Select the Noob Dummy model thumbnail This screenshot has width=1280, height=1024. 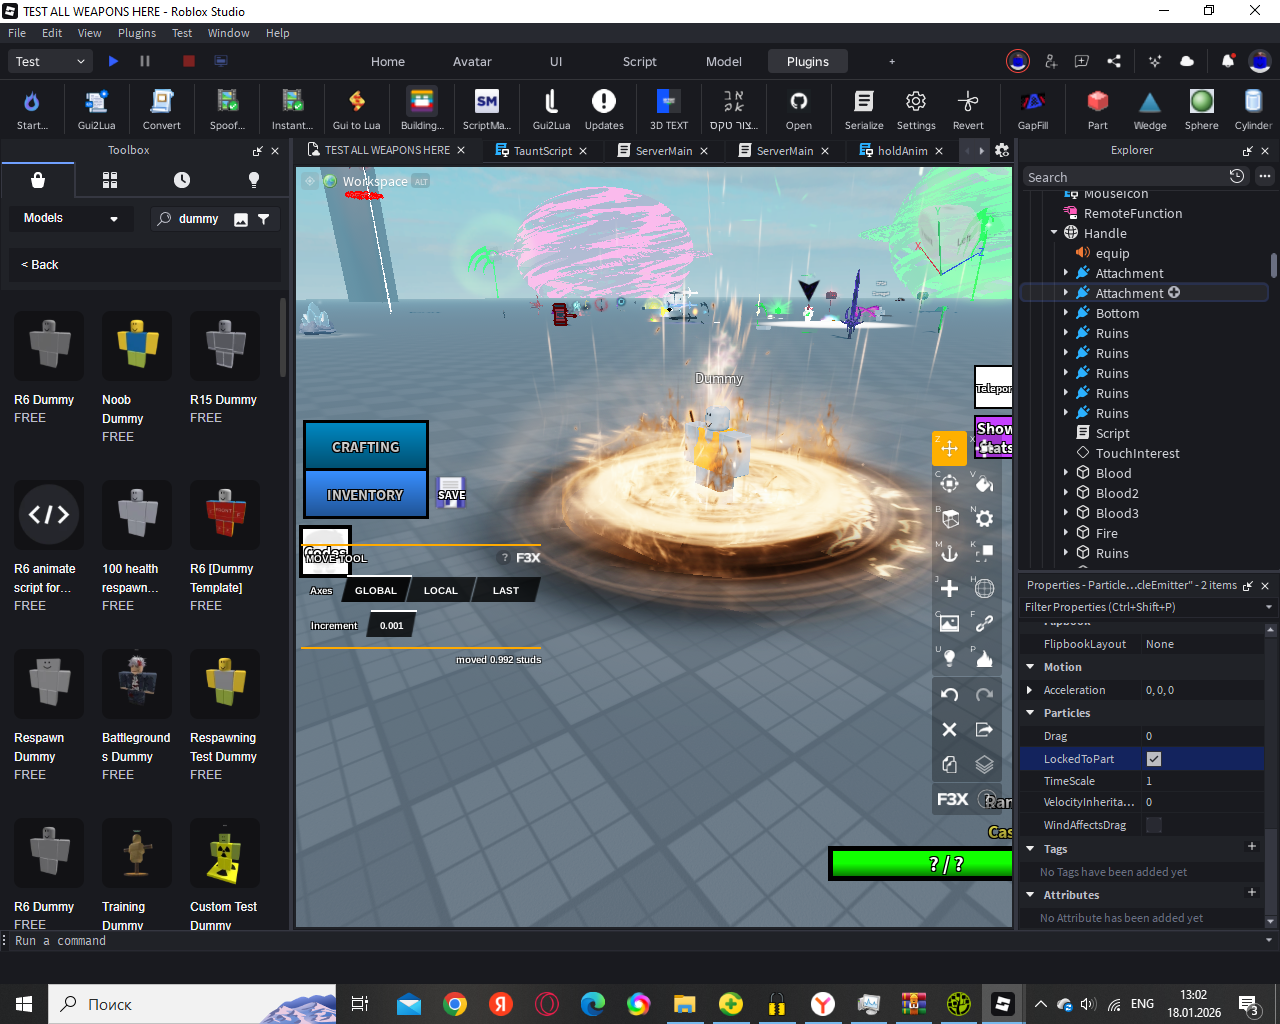click(x=137, y=346)
